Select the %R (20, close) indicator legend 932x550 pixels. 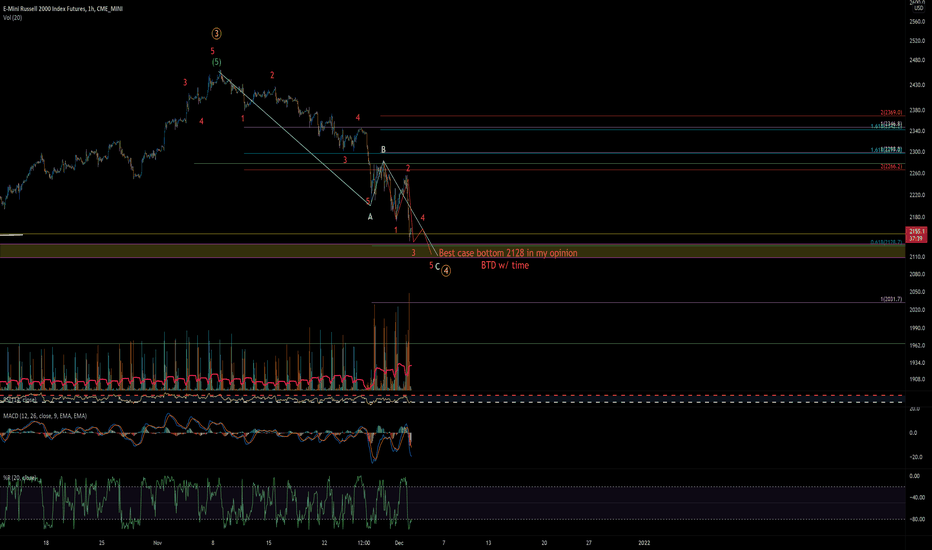click(20, 478)
